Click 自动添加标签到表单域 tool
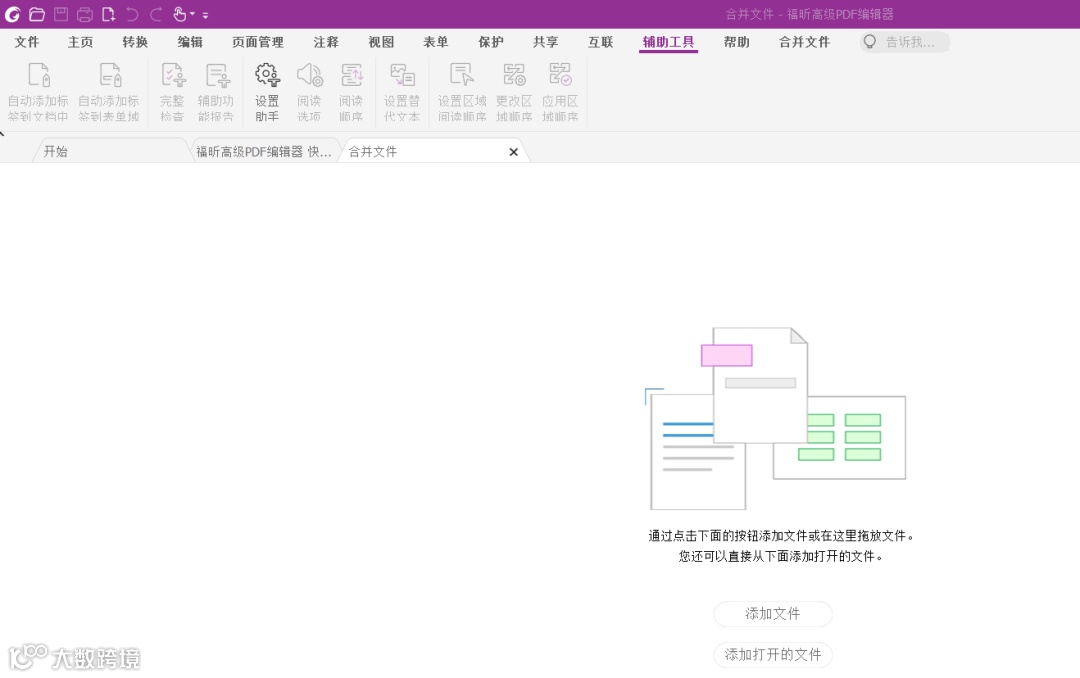Image resolution: width=1080 pixels, height=678 pixels. tap(109, 92)
